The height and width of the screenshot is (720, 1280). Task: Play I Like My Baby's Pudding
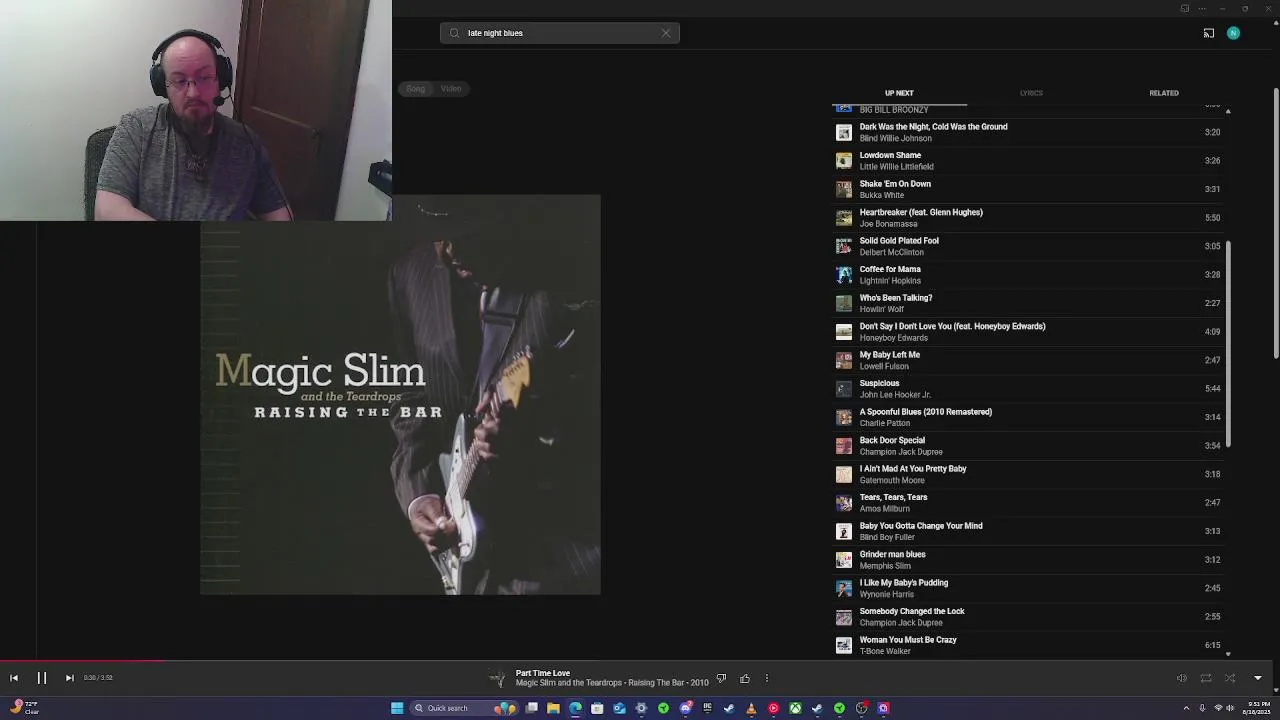pyautogui.click(x=1028, y=588)
